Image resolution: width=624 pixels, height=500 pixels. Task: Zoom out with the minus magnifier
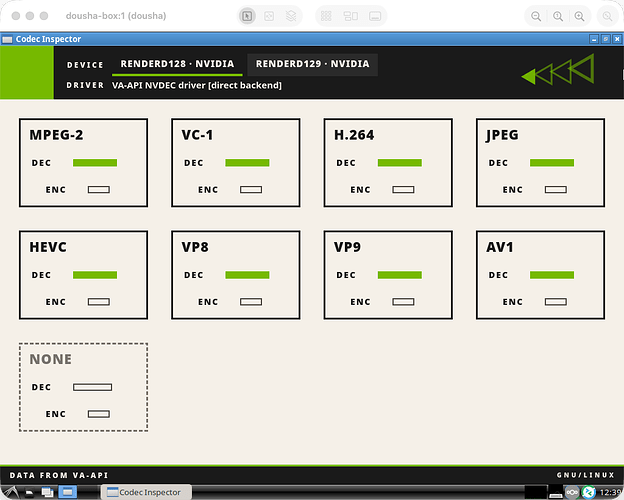(536, 16)
